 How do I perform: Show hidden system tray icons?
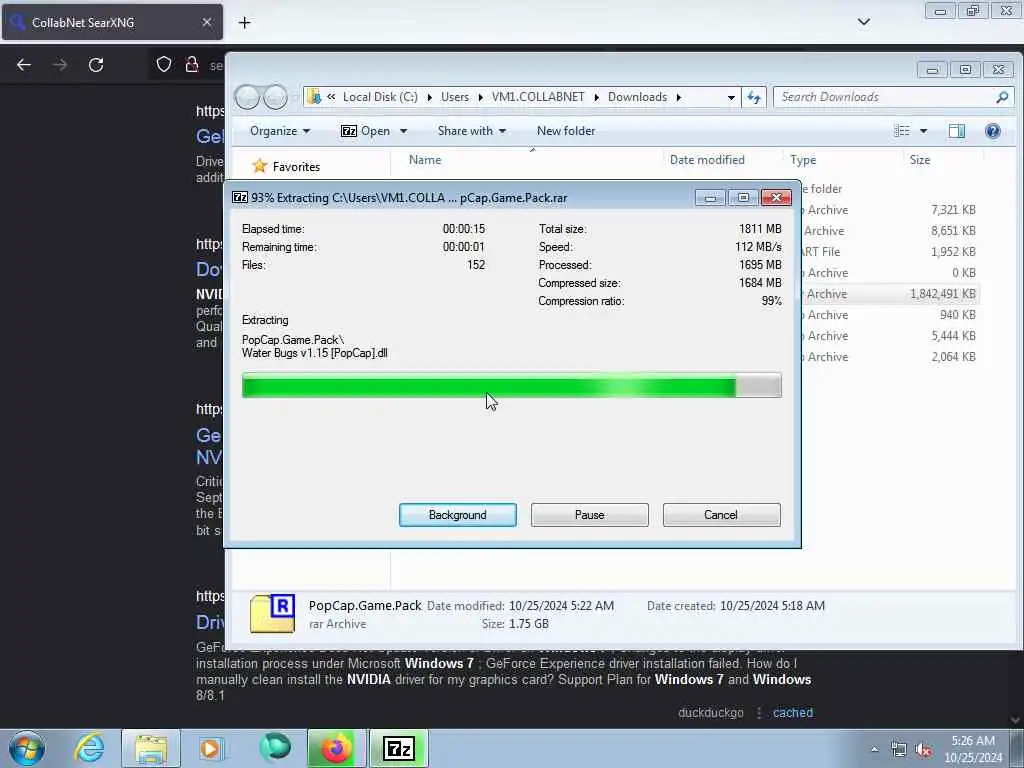pos(874,749)
